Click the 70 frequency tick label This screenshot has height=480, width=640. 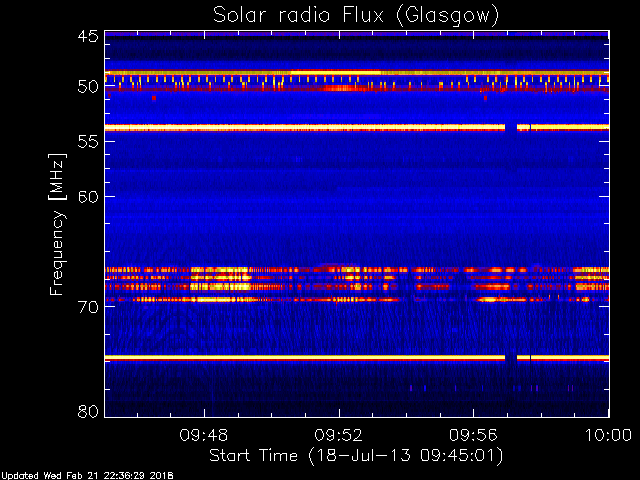[88, 307]
